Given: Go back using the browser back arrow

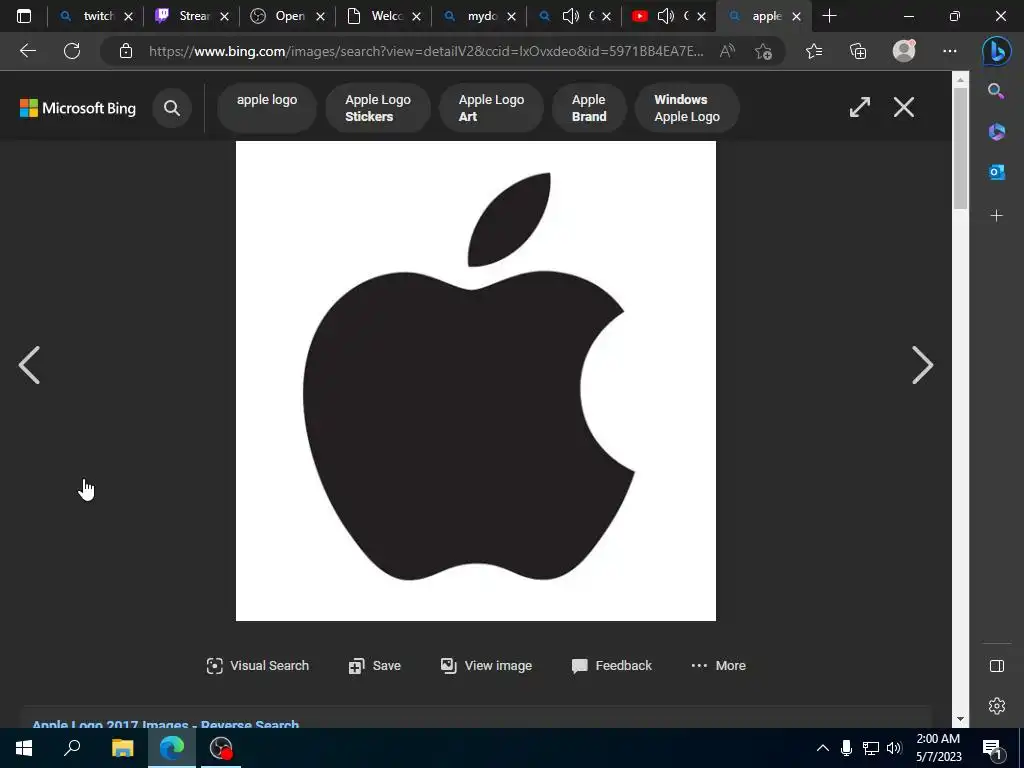Looking at the screenshot, I should [x=27, y=51].
